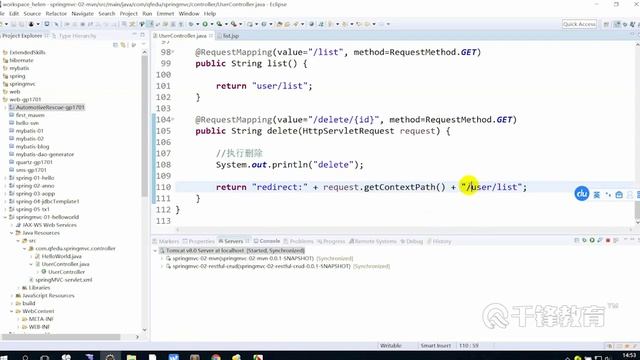Expand the spring-01-hello project
640x360 pixels.
tap(5, 178)
